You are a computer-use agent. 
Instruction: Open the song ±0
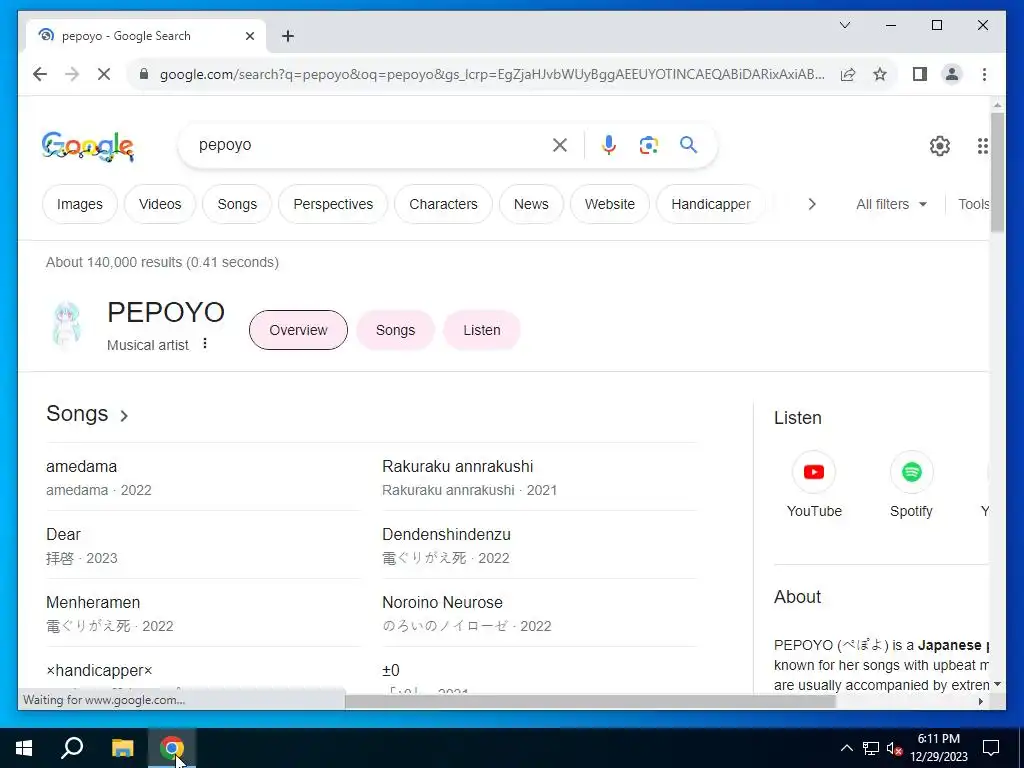pyautogui.click(x=391, y=671)
